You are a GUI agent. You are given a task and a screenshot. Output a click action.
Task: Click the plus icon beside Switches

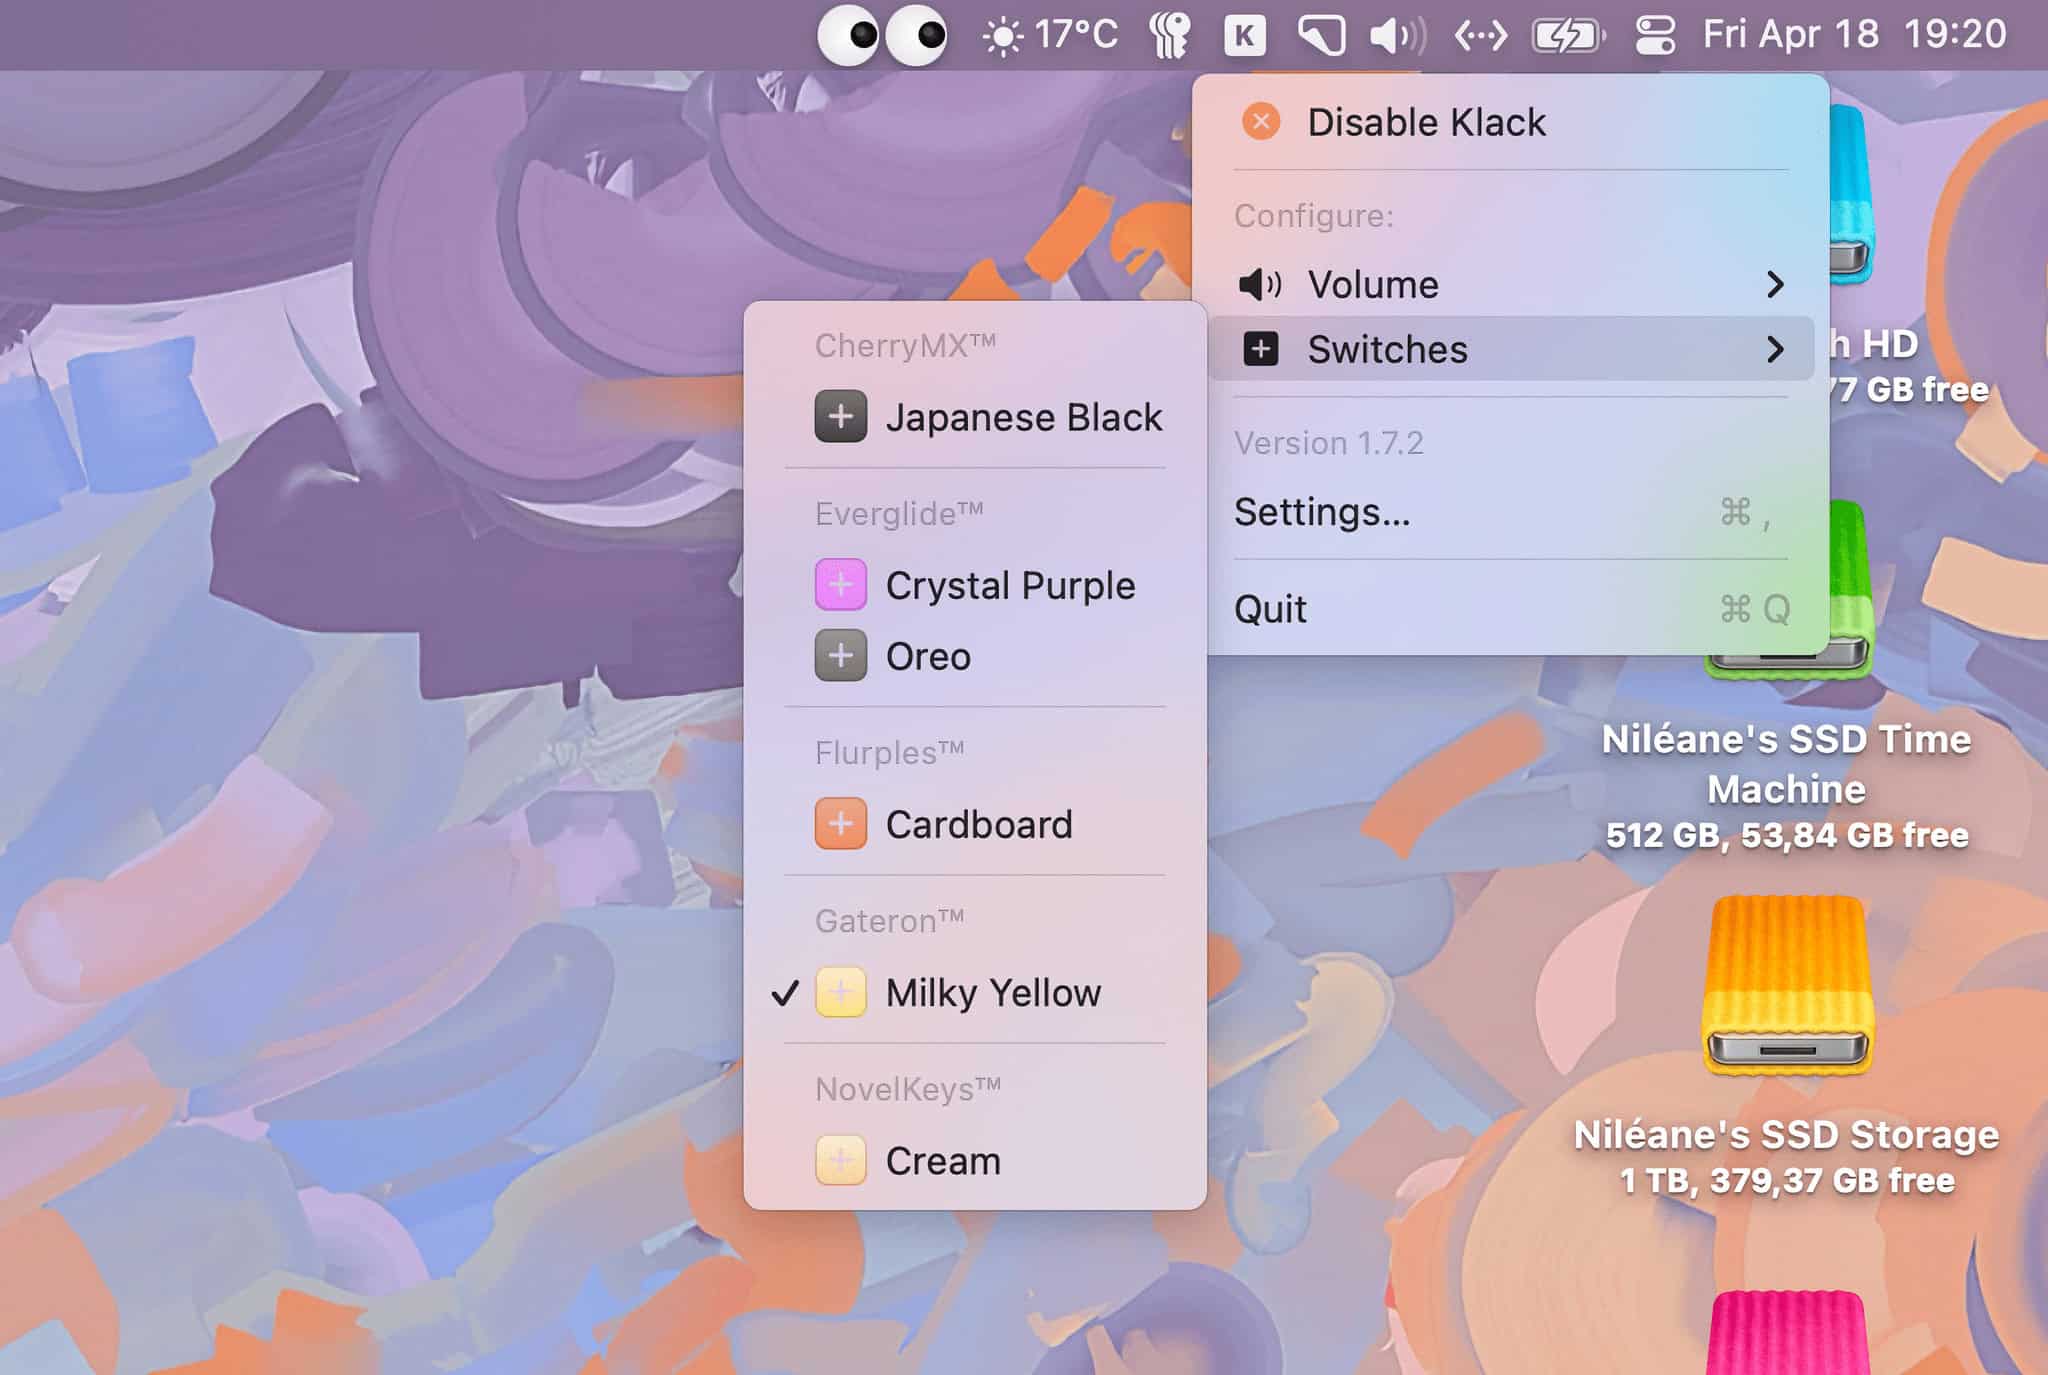pyautogui.click(x=1261, y=349)
